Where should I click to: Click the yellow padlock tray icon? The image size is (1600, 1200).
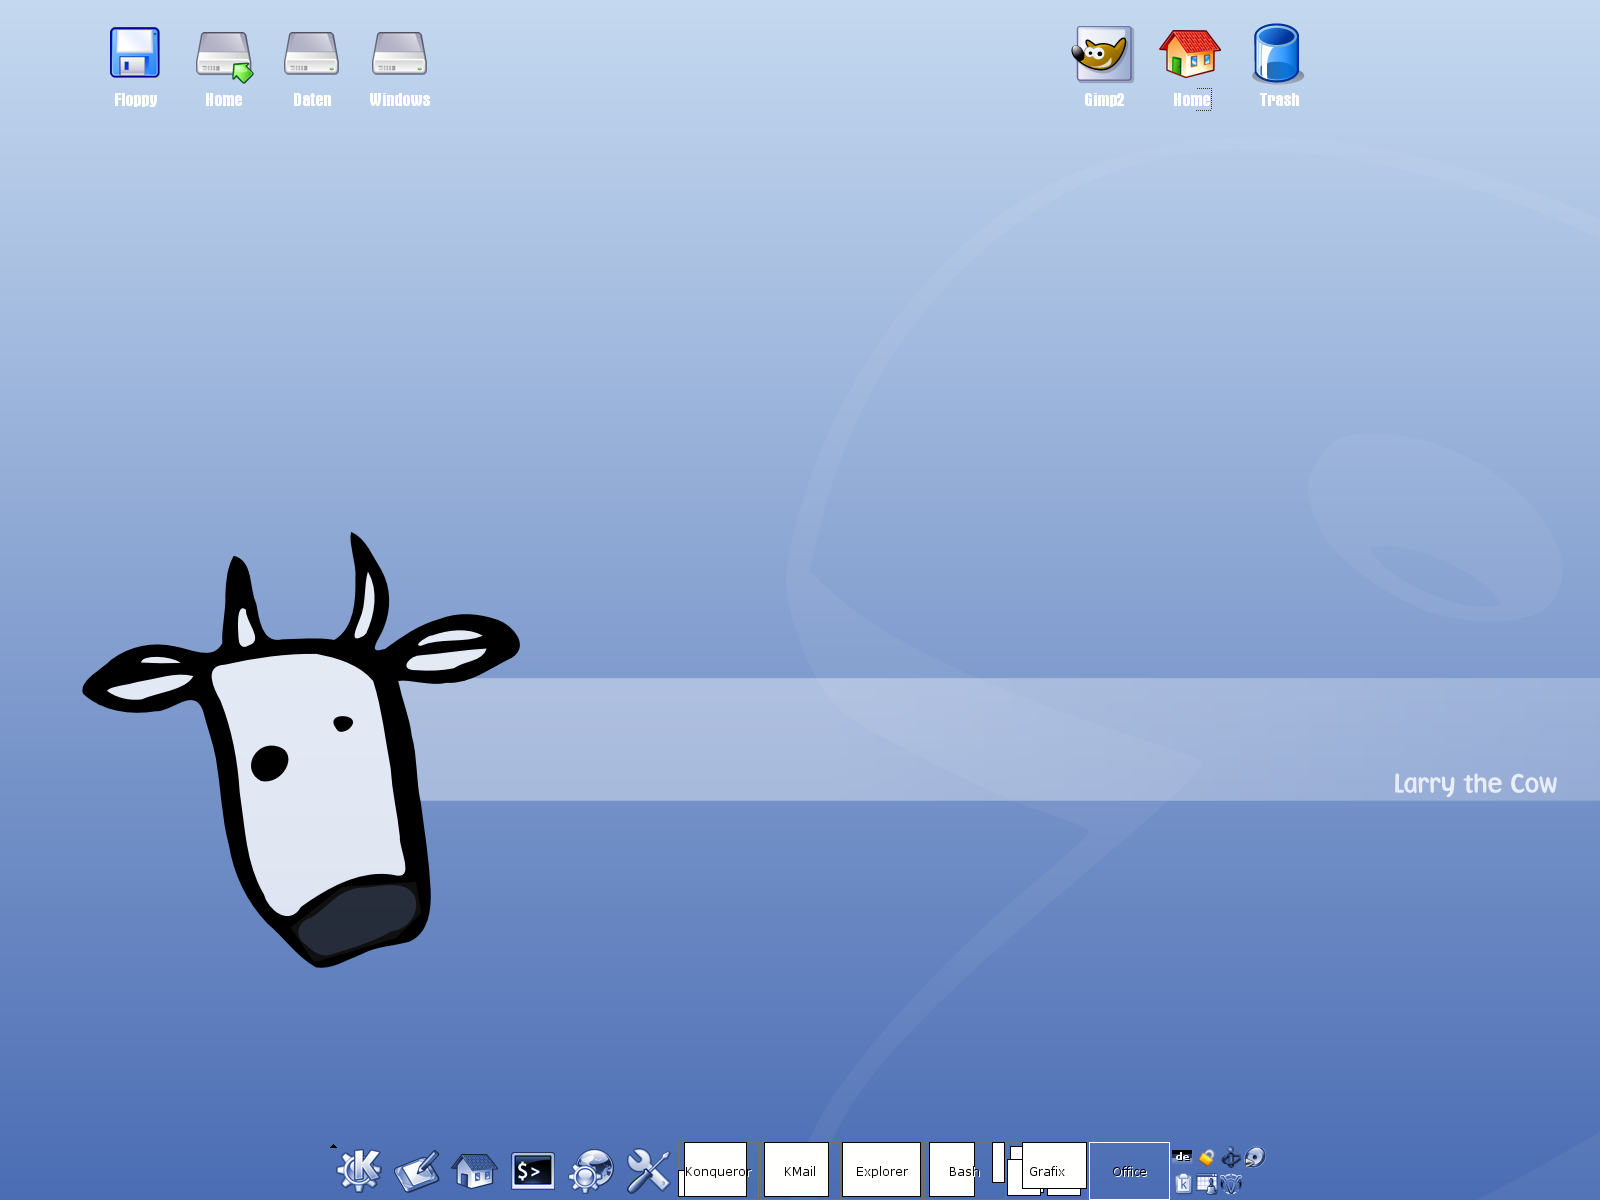[x=1207, y=1158]
